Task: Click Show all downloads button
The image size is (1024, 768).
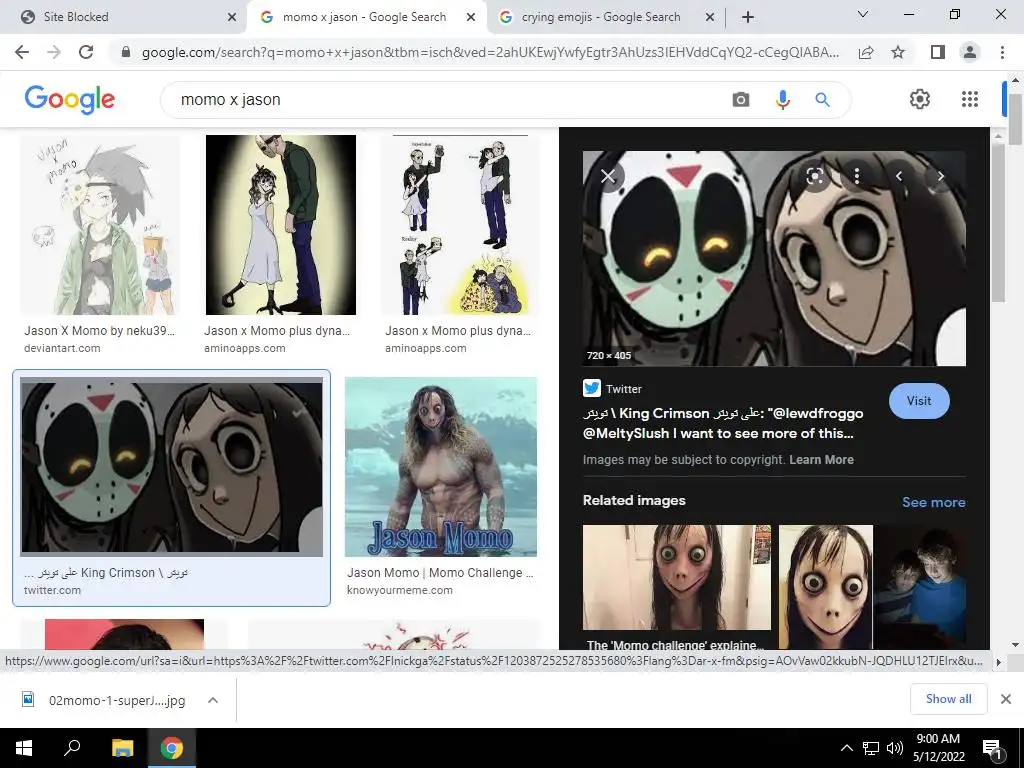Action: tap(948, 699)
